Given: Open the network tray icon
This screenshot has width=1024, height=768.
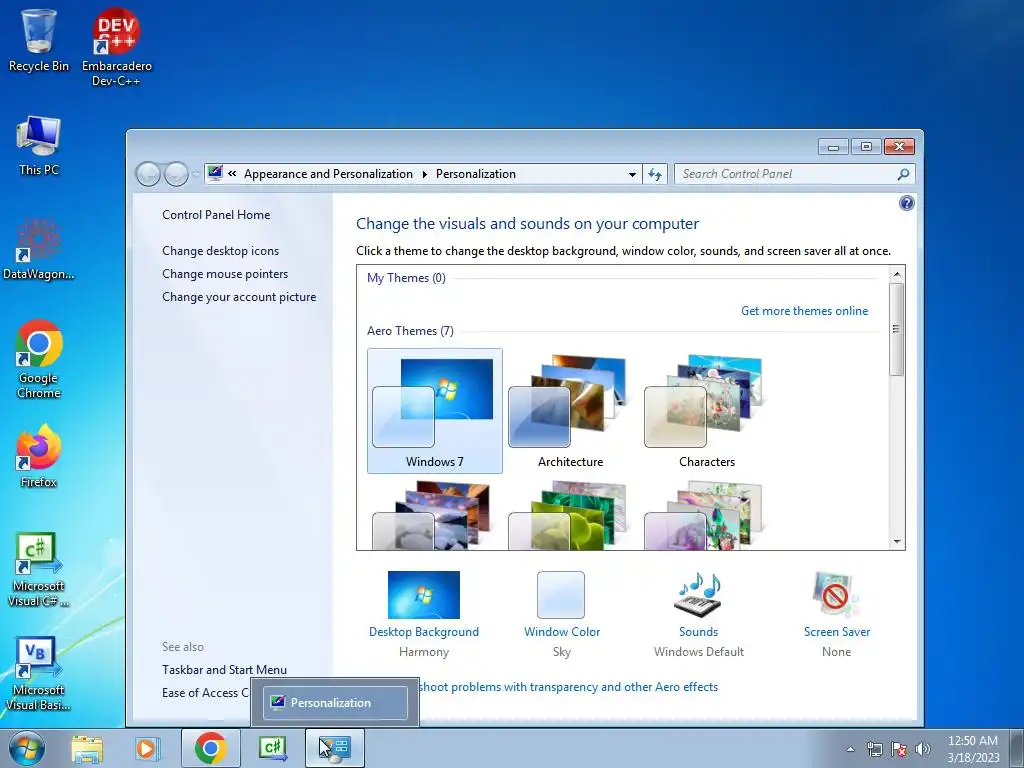Looking at the screenshot, I should tap(874, 749).
